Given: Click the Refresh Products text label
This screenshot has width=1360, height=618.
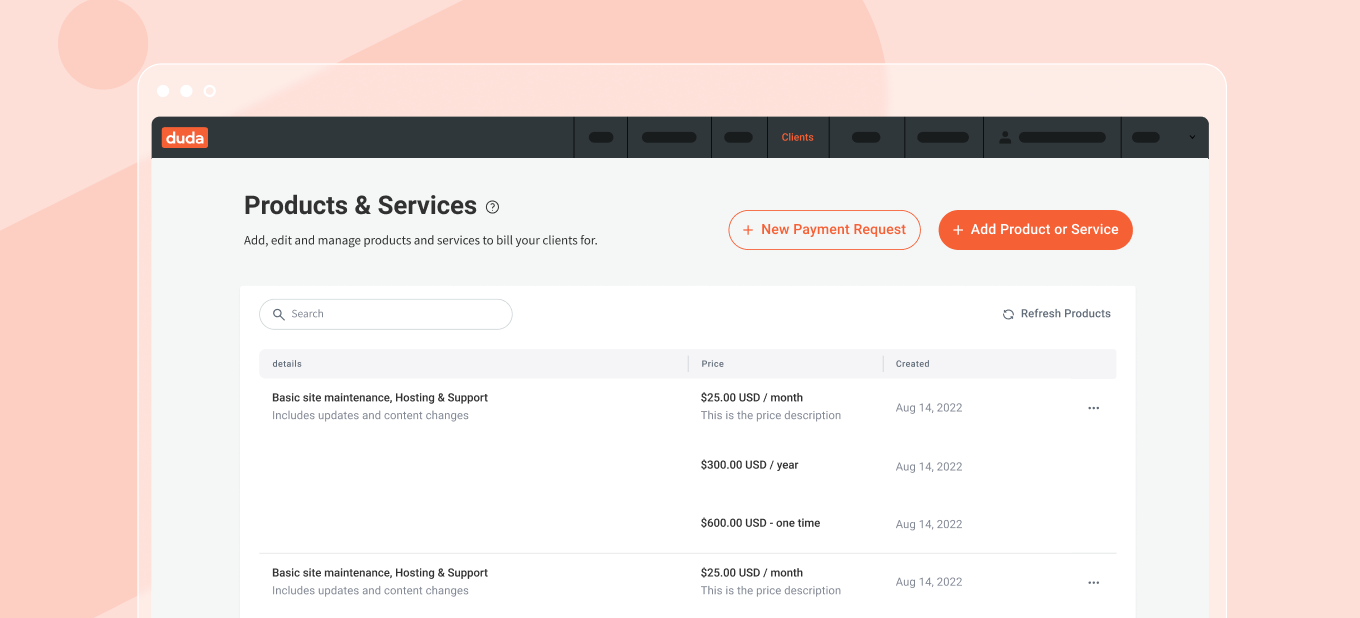Looking at the screenshot, I should (1065, 314).
